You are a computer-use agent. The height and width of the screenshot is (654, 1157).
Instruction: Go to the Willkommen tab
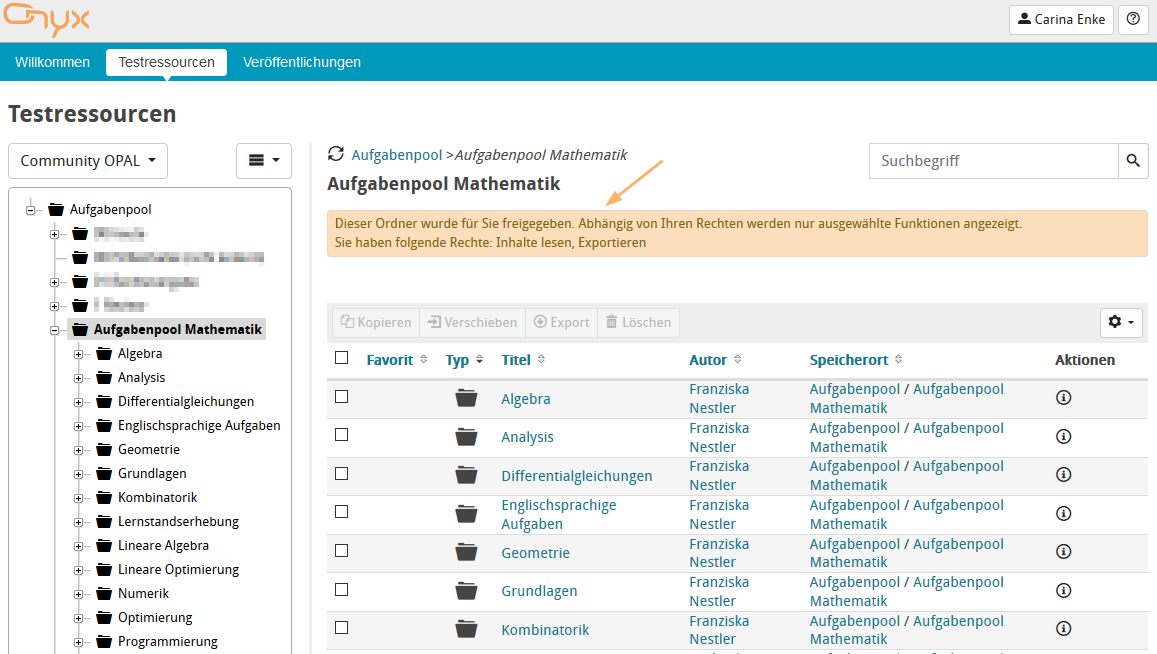coord(52,62)
